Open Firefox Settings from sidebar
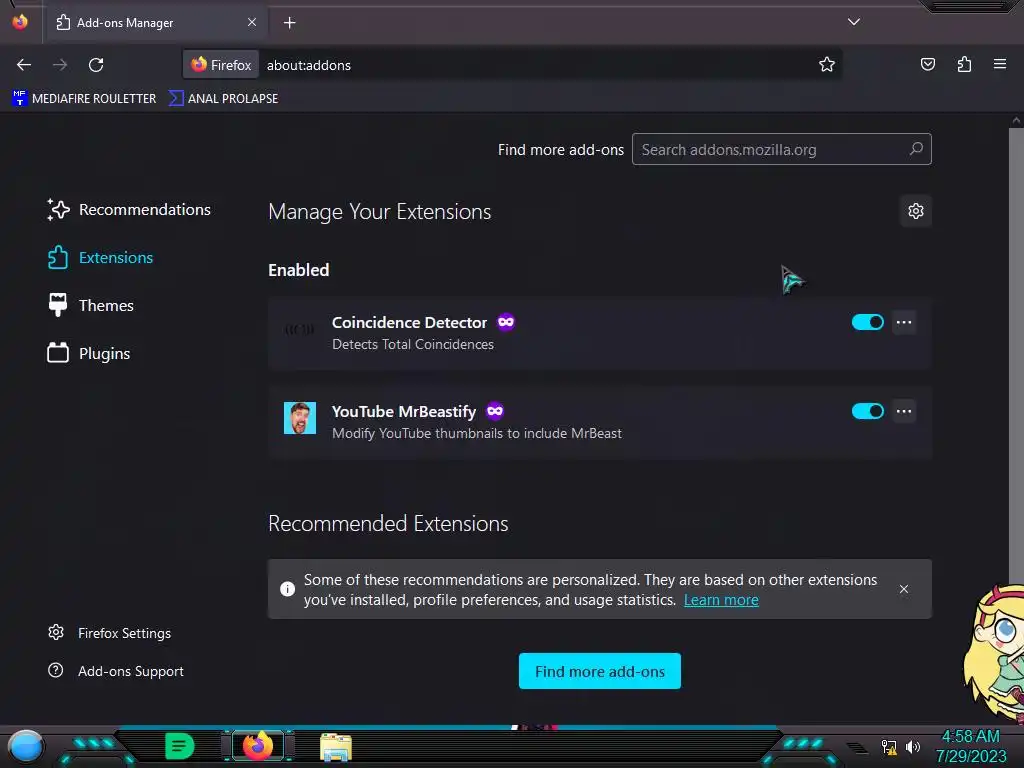This screenshot has width=1024, height=768. click(110, 633)
